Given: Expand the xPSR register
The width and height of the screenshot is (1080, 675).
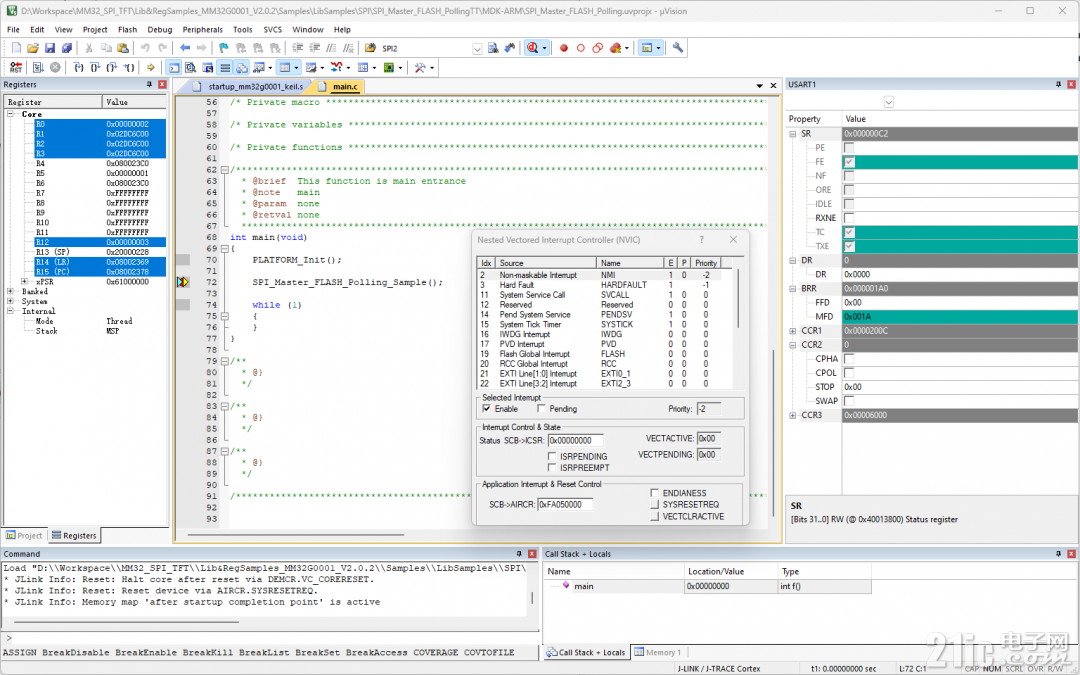Looking at the screenshot, I should tap(24, 282).
